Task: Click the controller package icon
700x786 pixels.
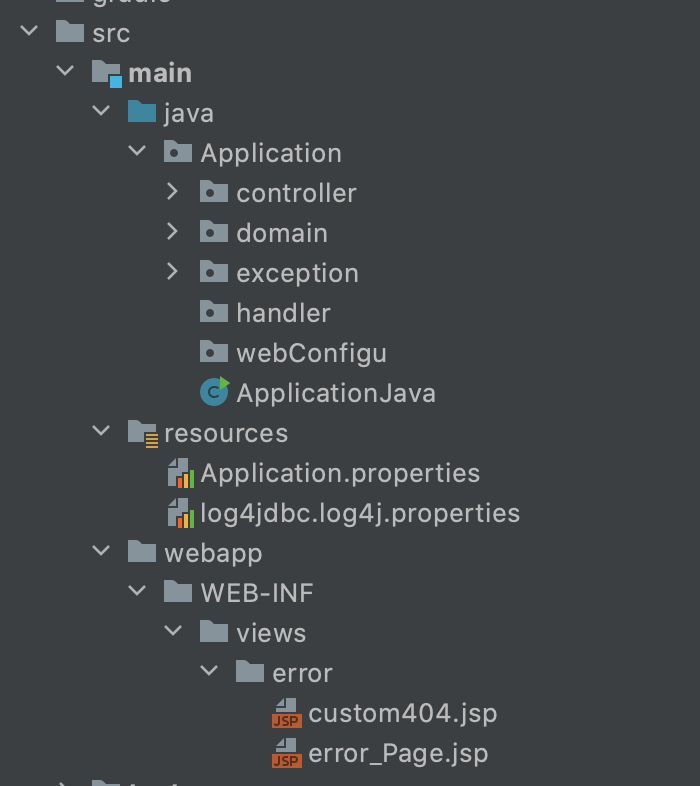Action: [x=214, y=191]
